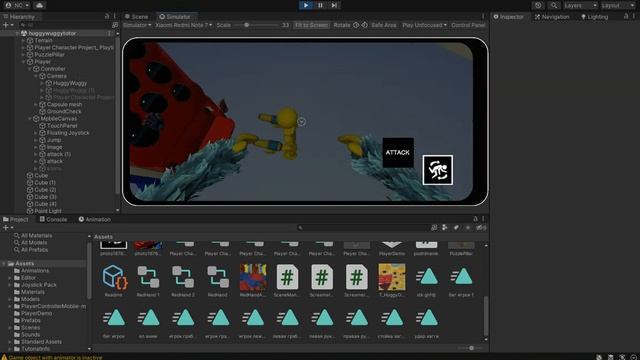Viewport: 640px width, 360px height.
Task: Select PuzzlePillar in the Hierarchy
Action: coord(49,55)
